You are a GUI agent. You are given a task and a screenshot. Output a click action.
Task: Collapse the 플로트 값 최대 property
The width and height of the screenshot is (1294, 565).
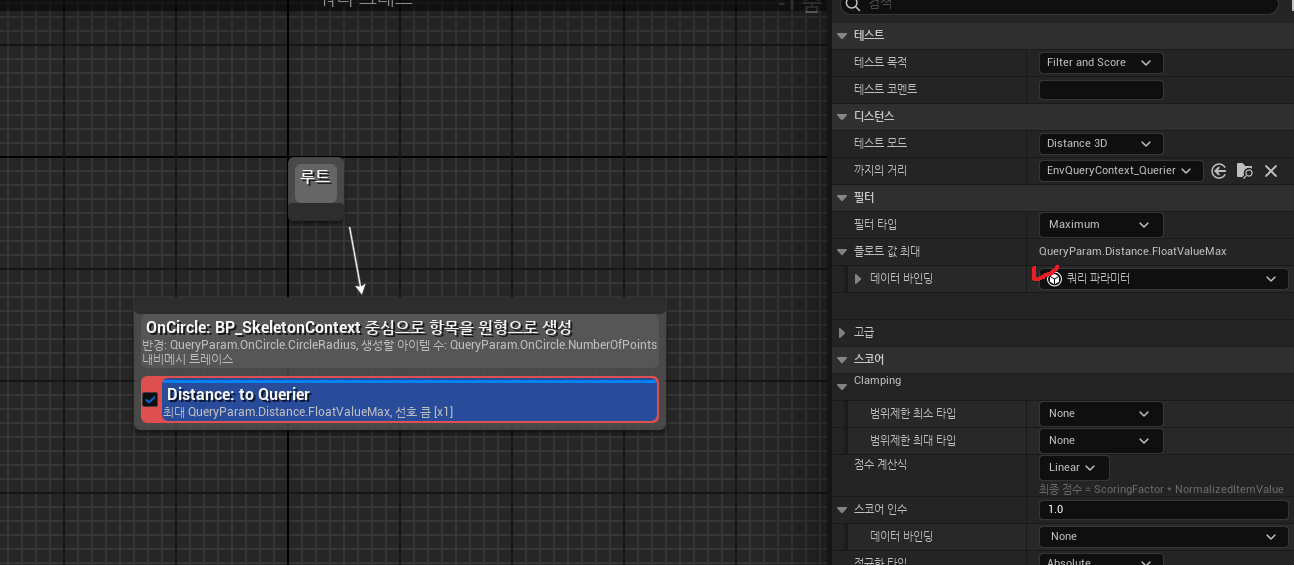coord(841,251)
